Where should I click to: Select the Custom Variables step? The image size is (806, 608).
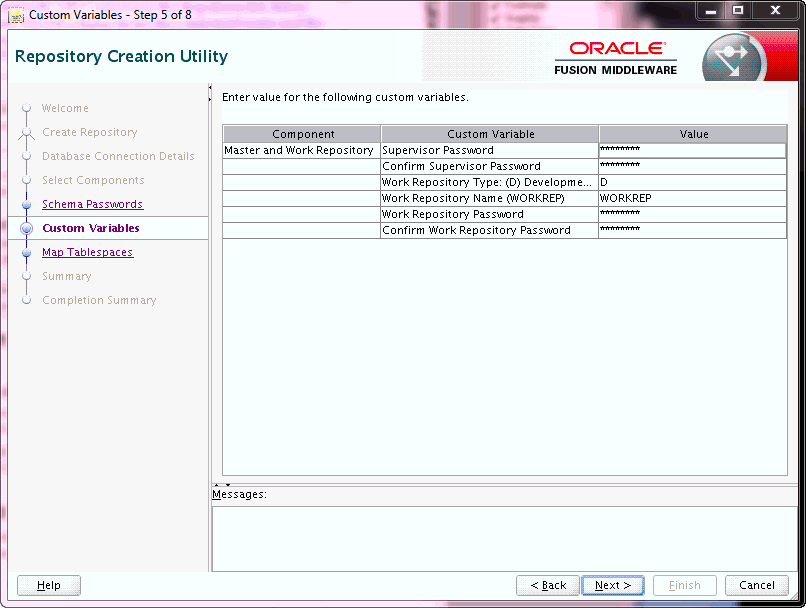coord(91,228)
